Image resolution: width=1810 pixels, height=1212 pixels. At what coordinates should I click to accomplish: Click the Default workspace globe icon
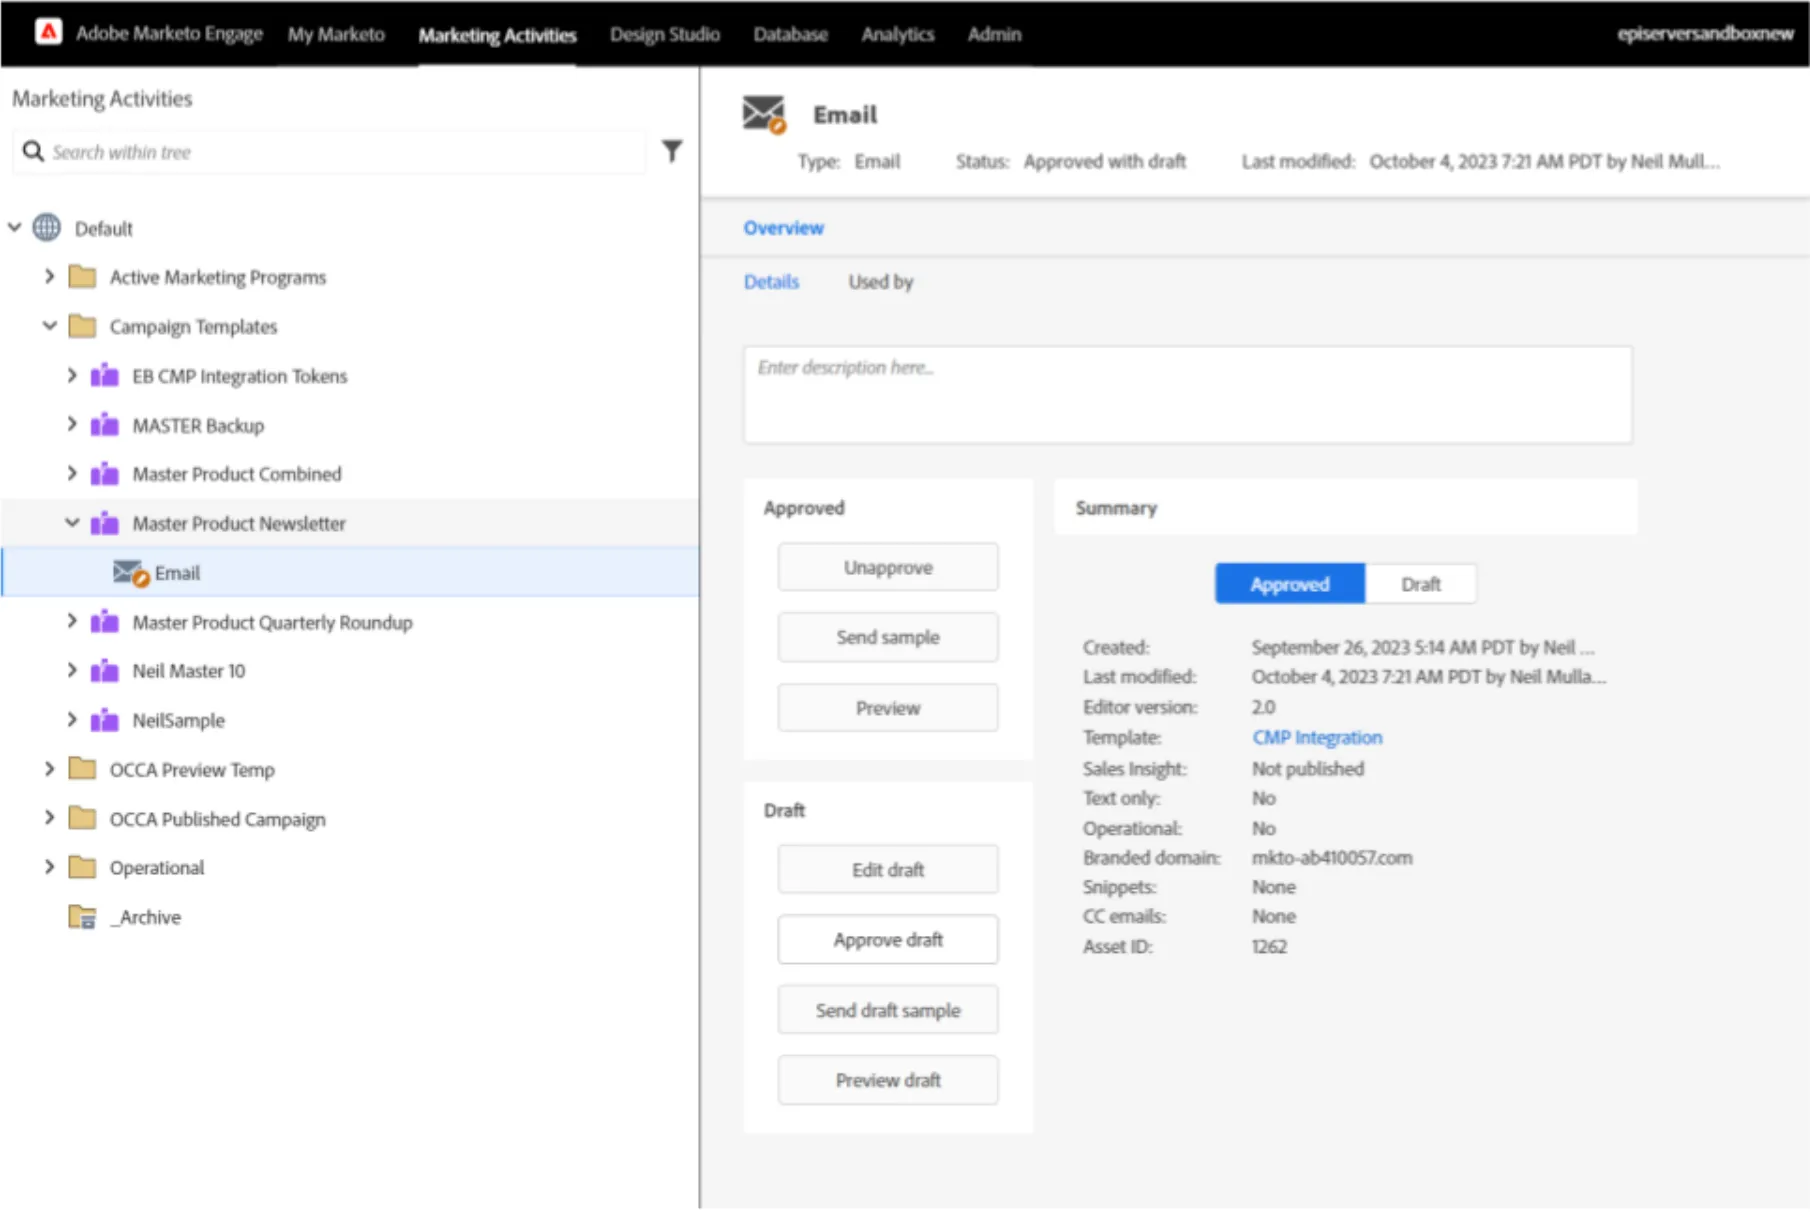(x=46, y=228)
